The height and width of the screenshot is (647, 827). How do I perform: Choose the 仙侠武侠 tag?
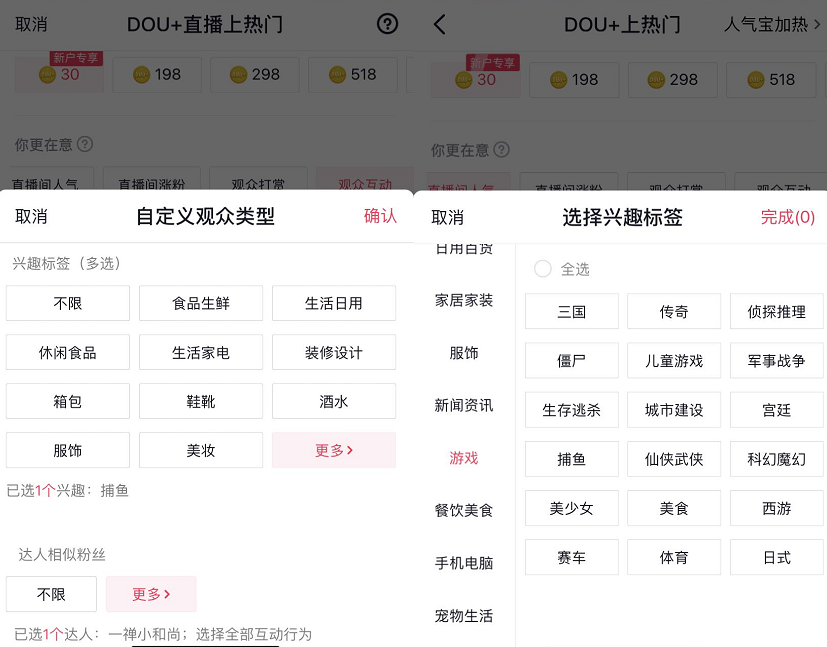(x=674, y=459)
